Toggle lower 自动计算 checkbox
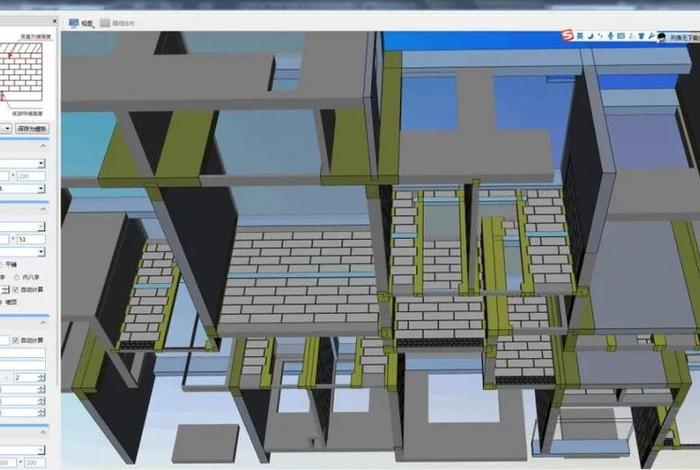The width and height of the screenshot is (700, 470). point(16,340)
